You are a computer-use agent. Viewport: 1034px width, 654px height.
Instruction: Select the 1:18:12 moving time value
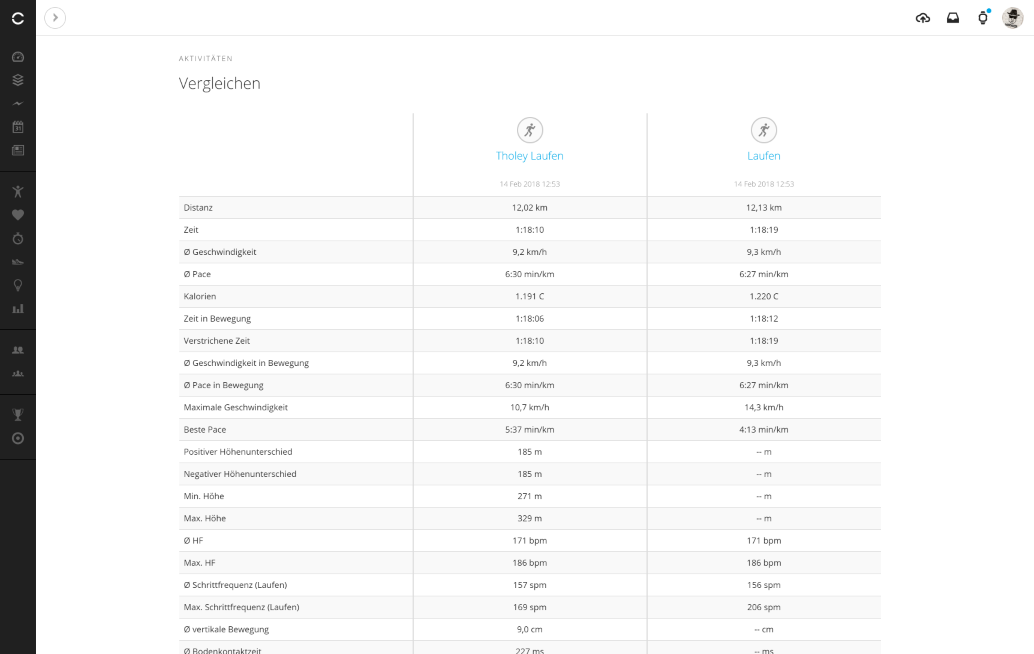(x=764, y=318)
